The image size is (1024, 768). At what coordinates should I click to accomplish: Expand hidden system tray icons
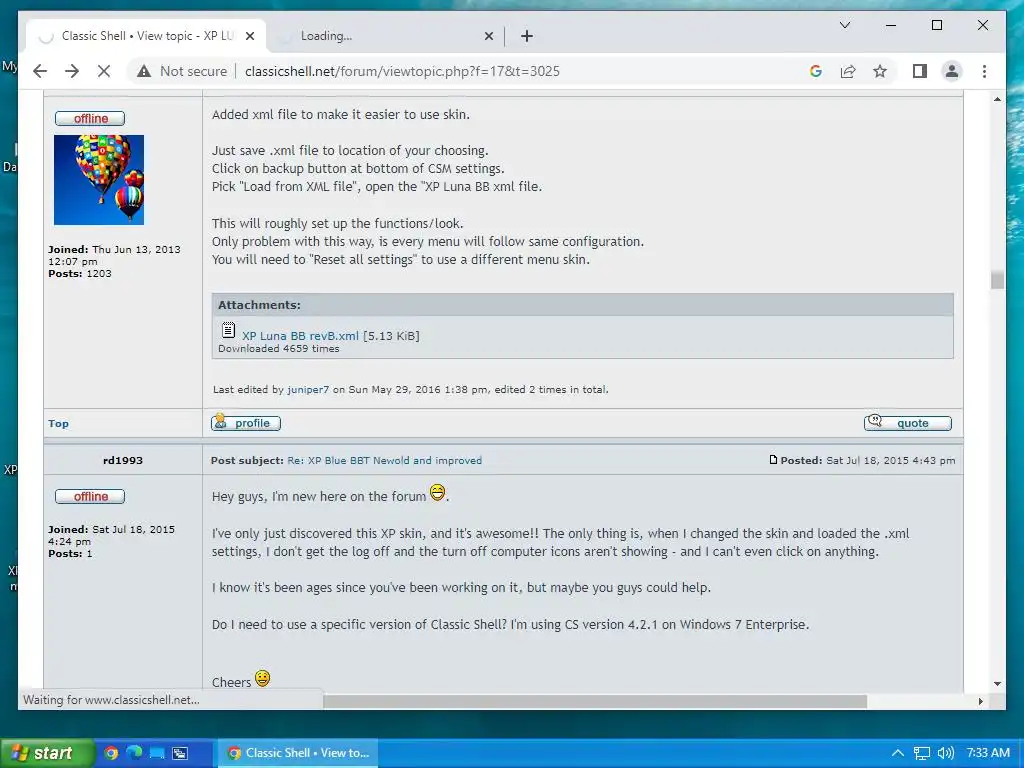click(x=897, y=753)
